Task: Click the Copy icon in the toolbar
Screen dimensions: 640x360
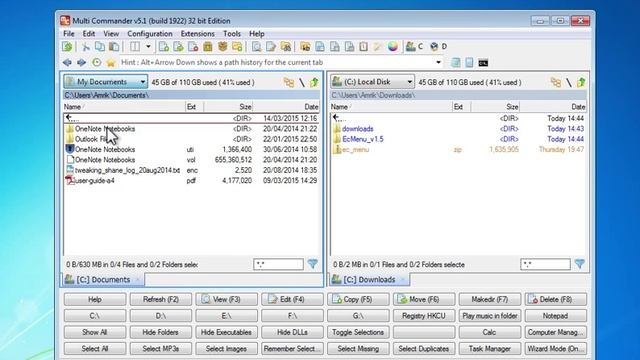Action: click(x=100, y=47)
